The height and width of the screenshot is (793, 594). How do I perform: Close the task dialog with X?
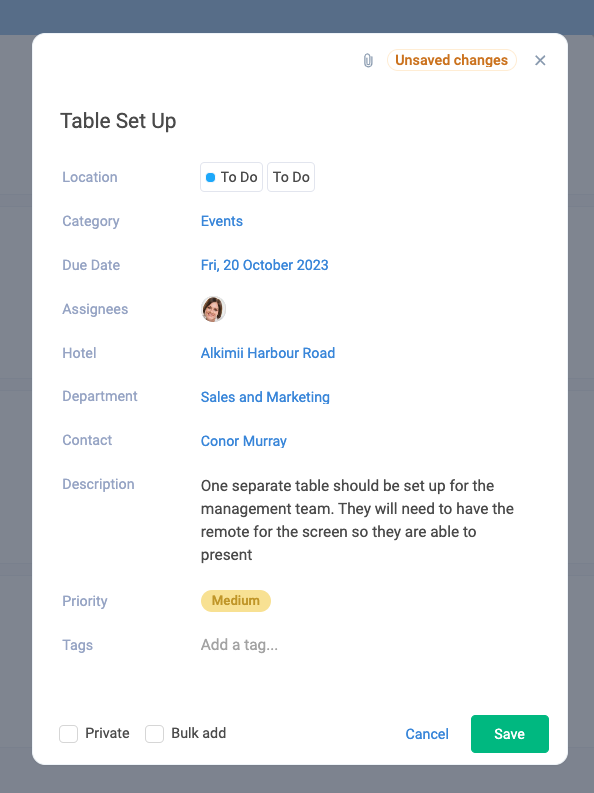[540, 61]
